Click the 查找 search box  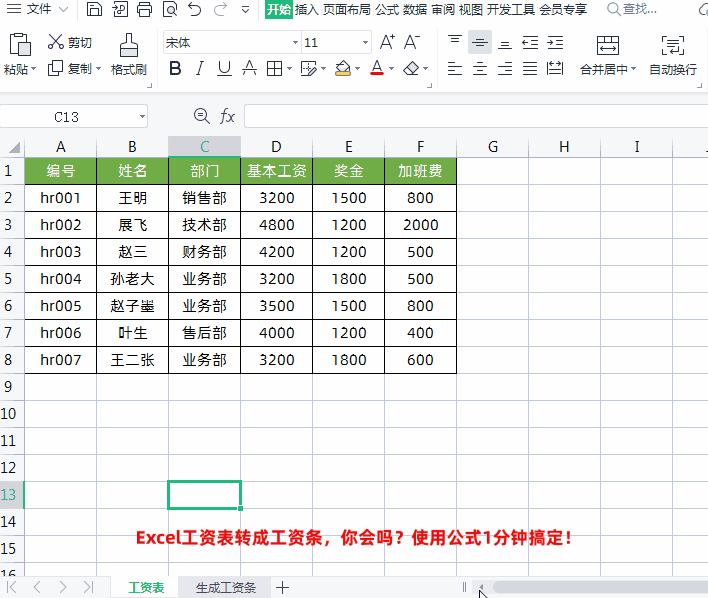(x=632, y=9)
